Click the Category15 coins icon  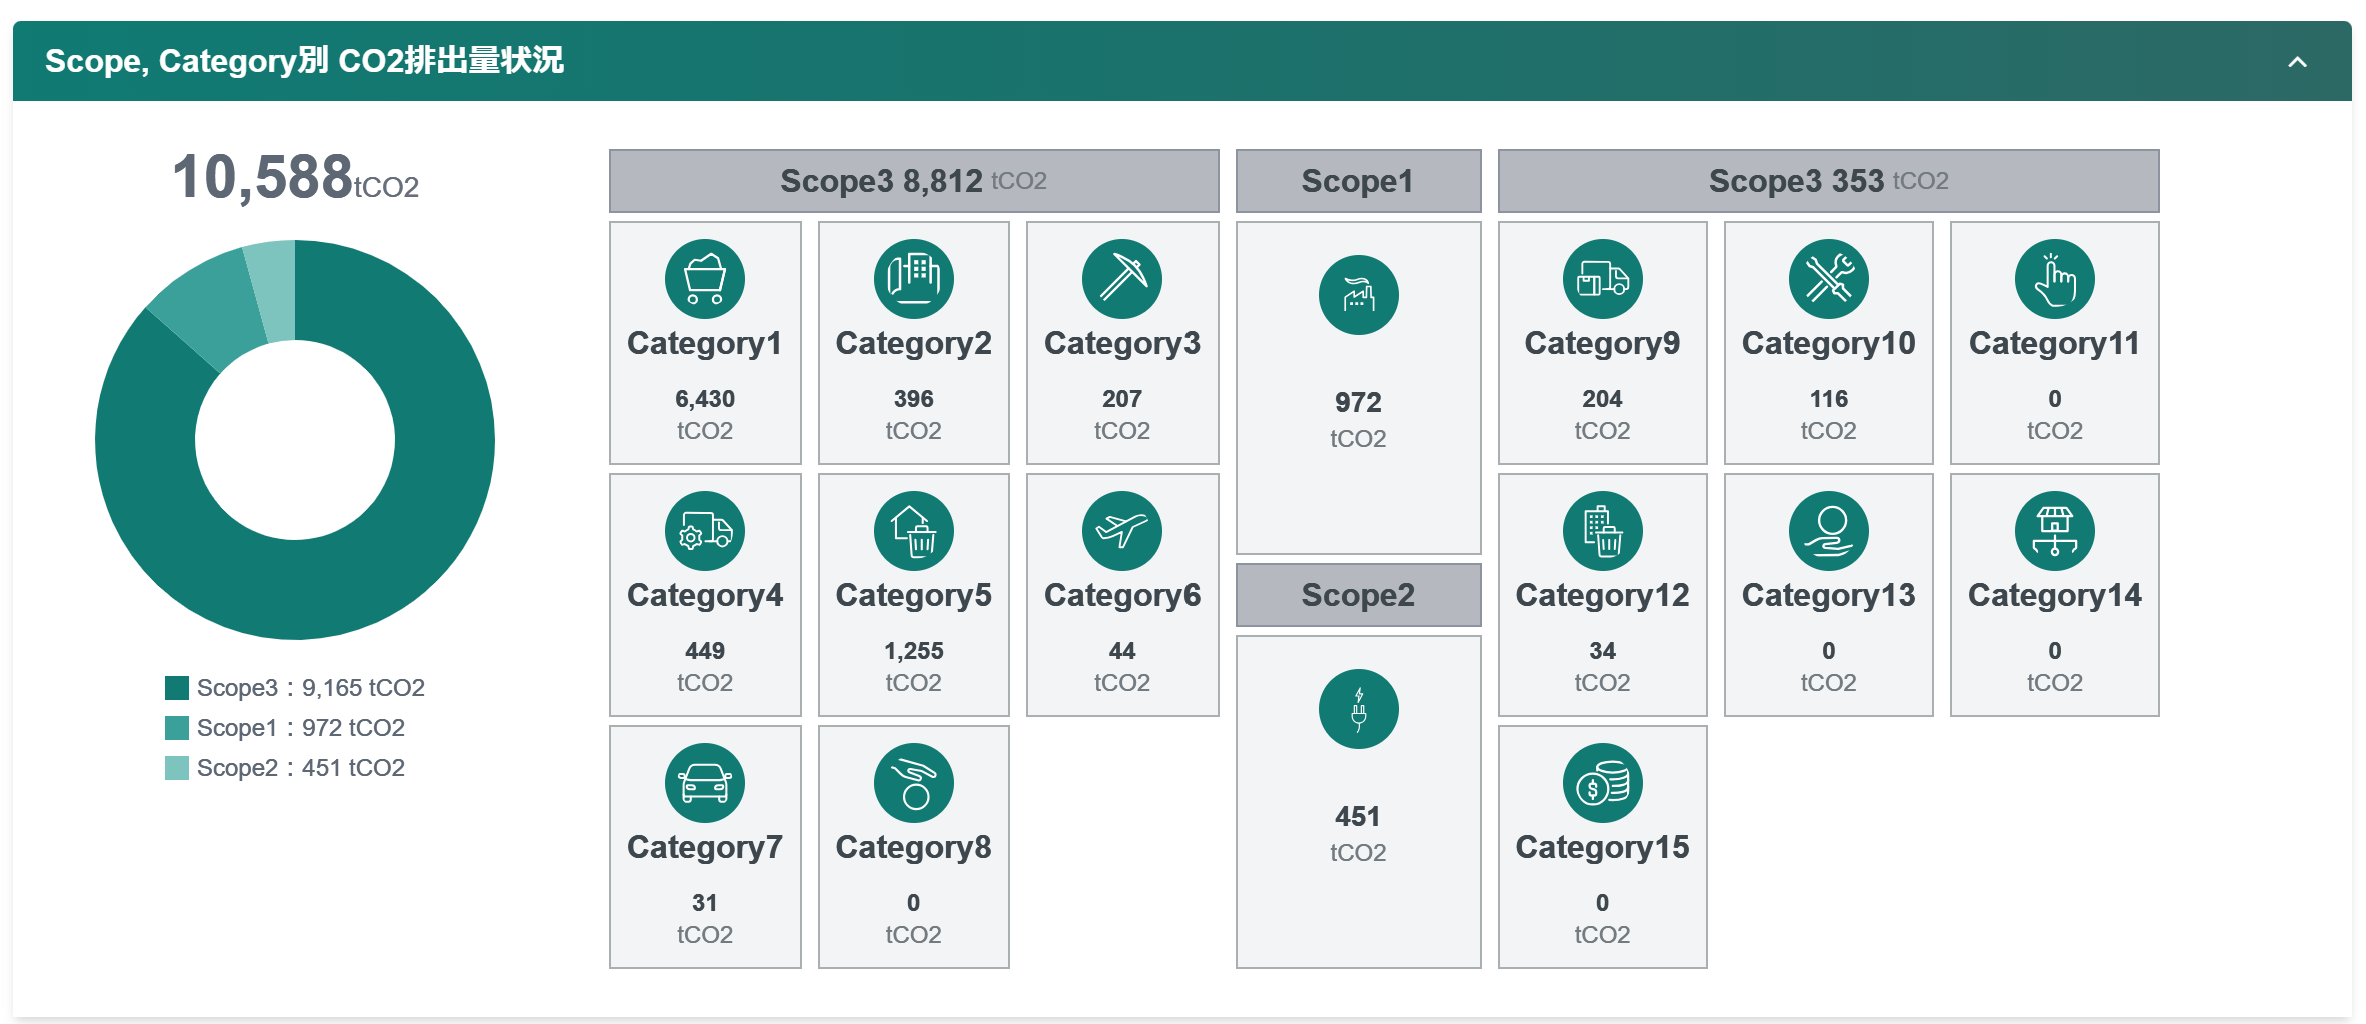coord(1602,783)
